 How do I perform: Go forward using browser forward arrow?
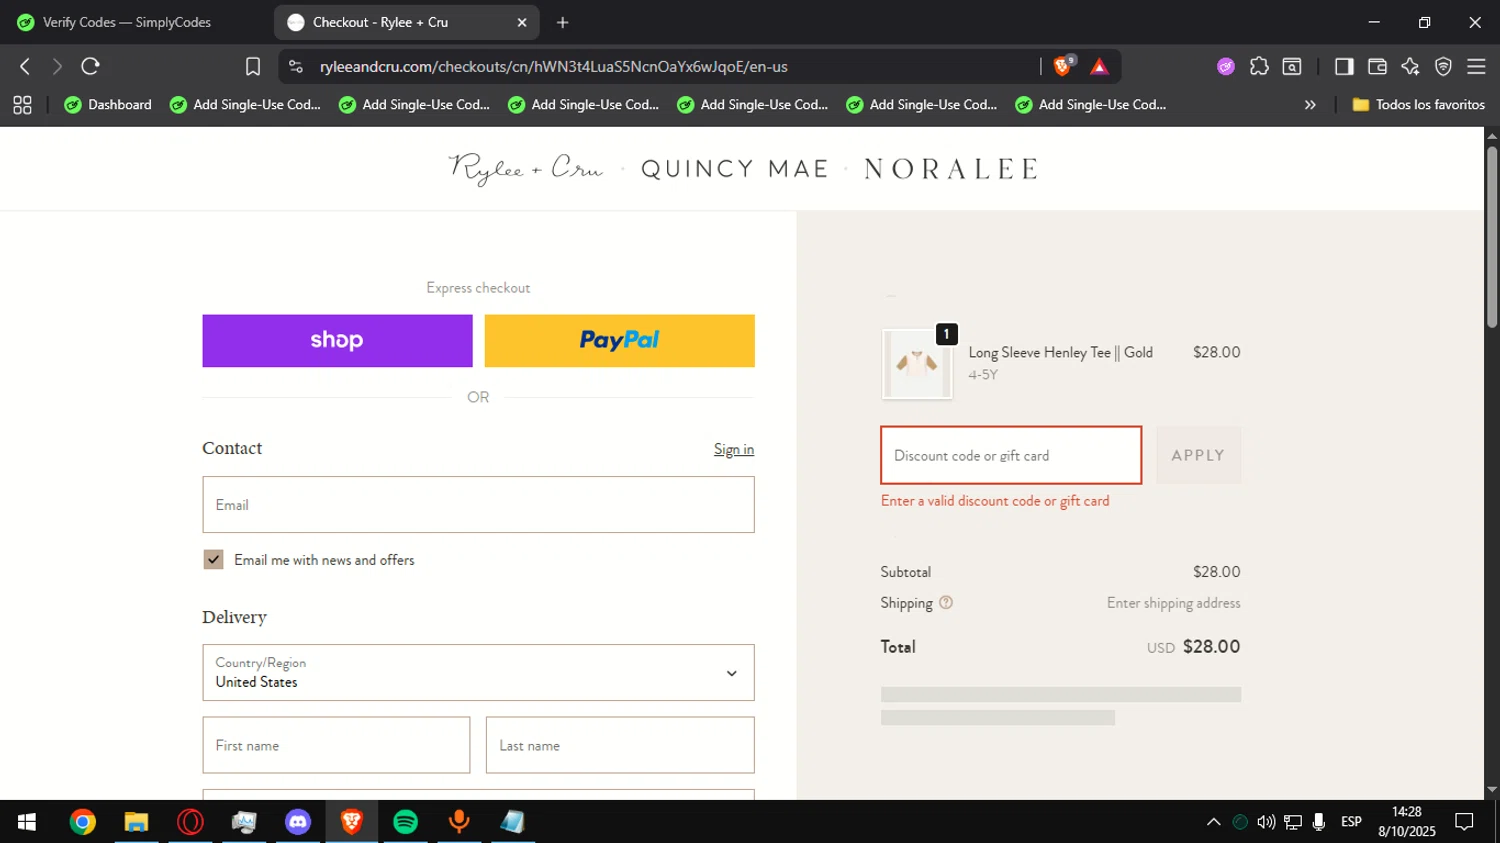pyautogui.click(x=57, y=66)
